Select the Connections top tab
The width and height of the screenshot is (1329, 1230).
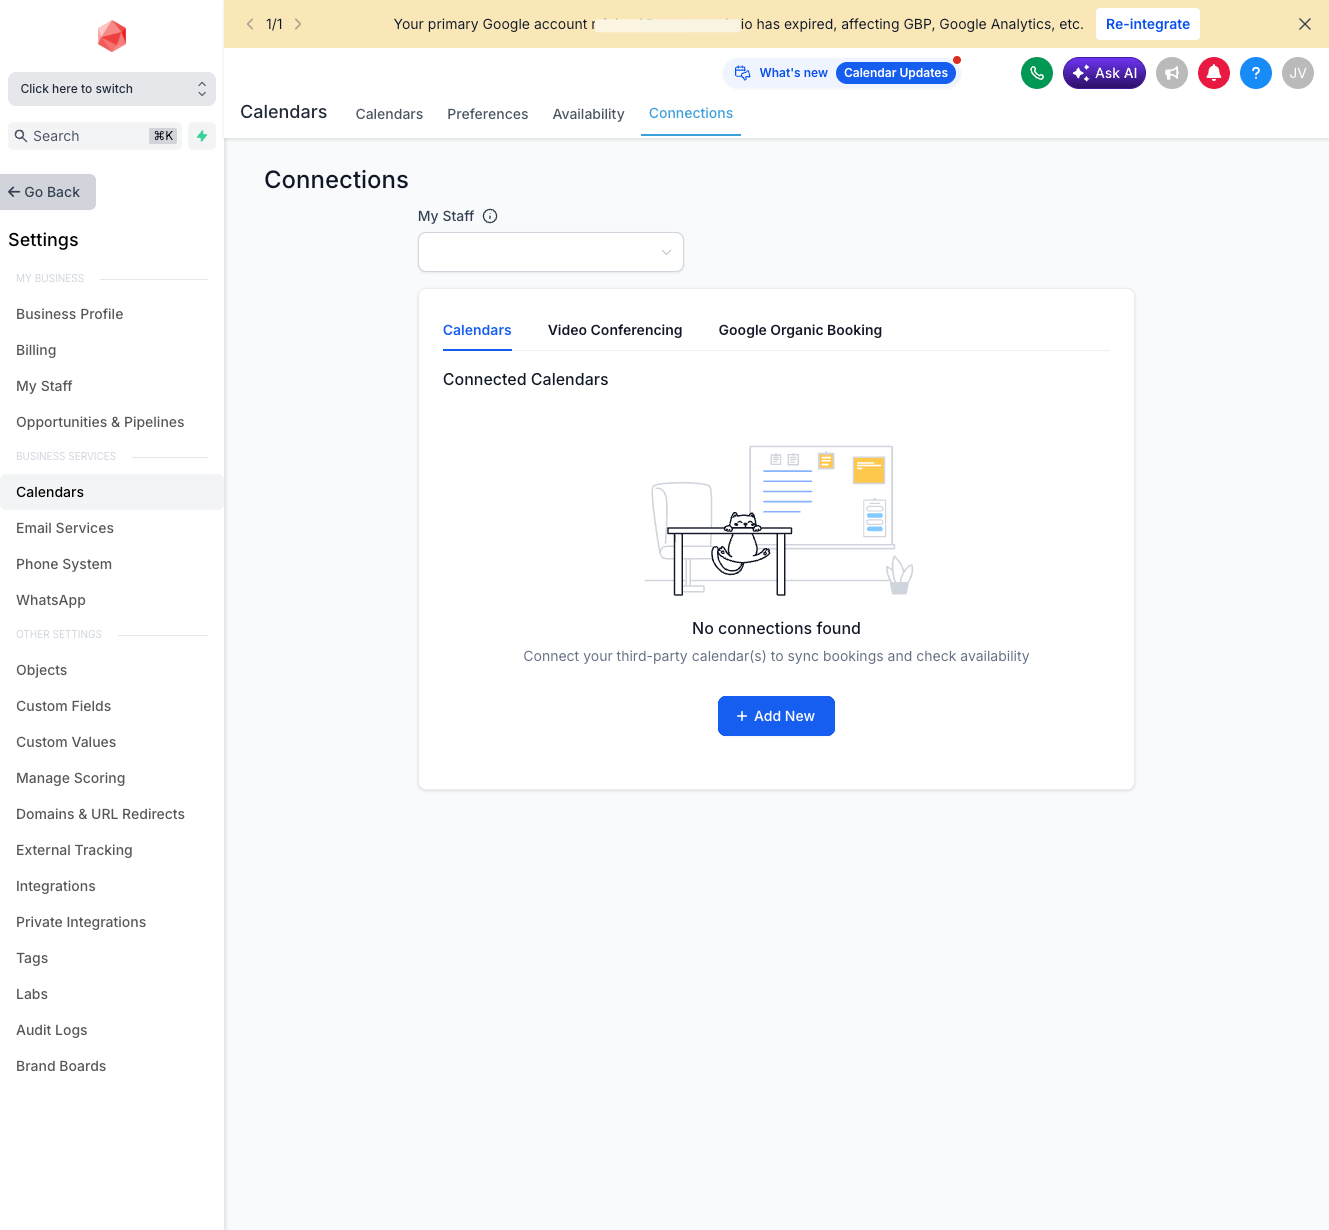tap(691, 113)
